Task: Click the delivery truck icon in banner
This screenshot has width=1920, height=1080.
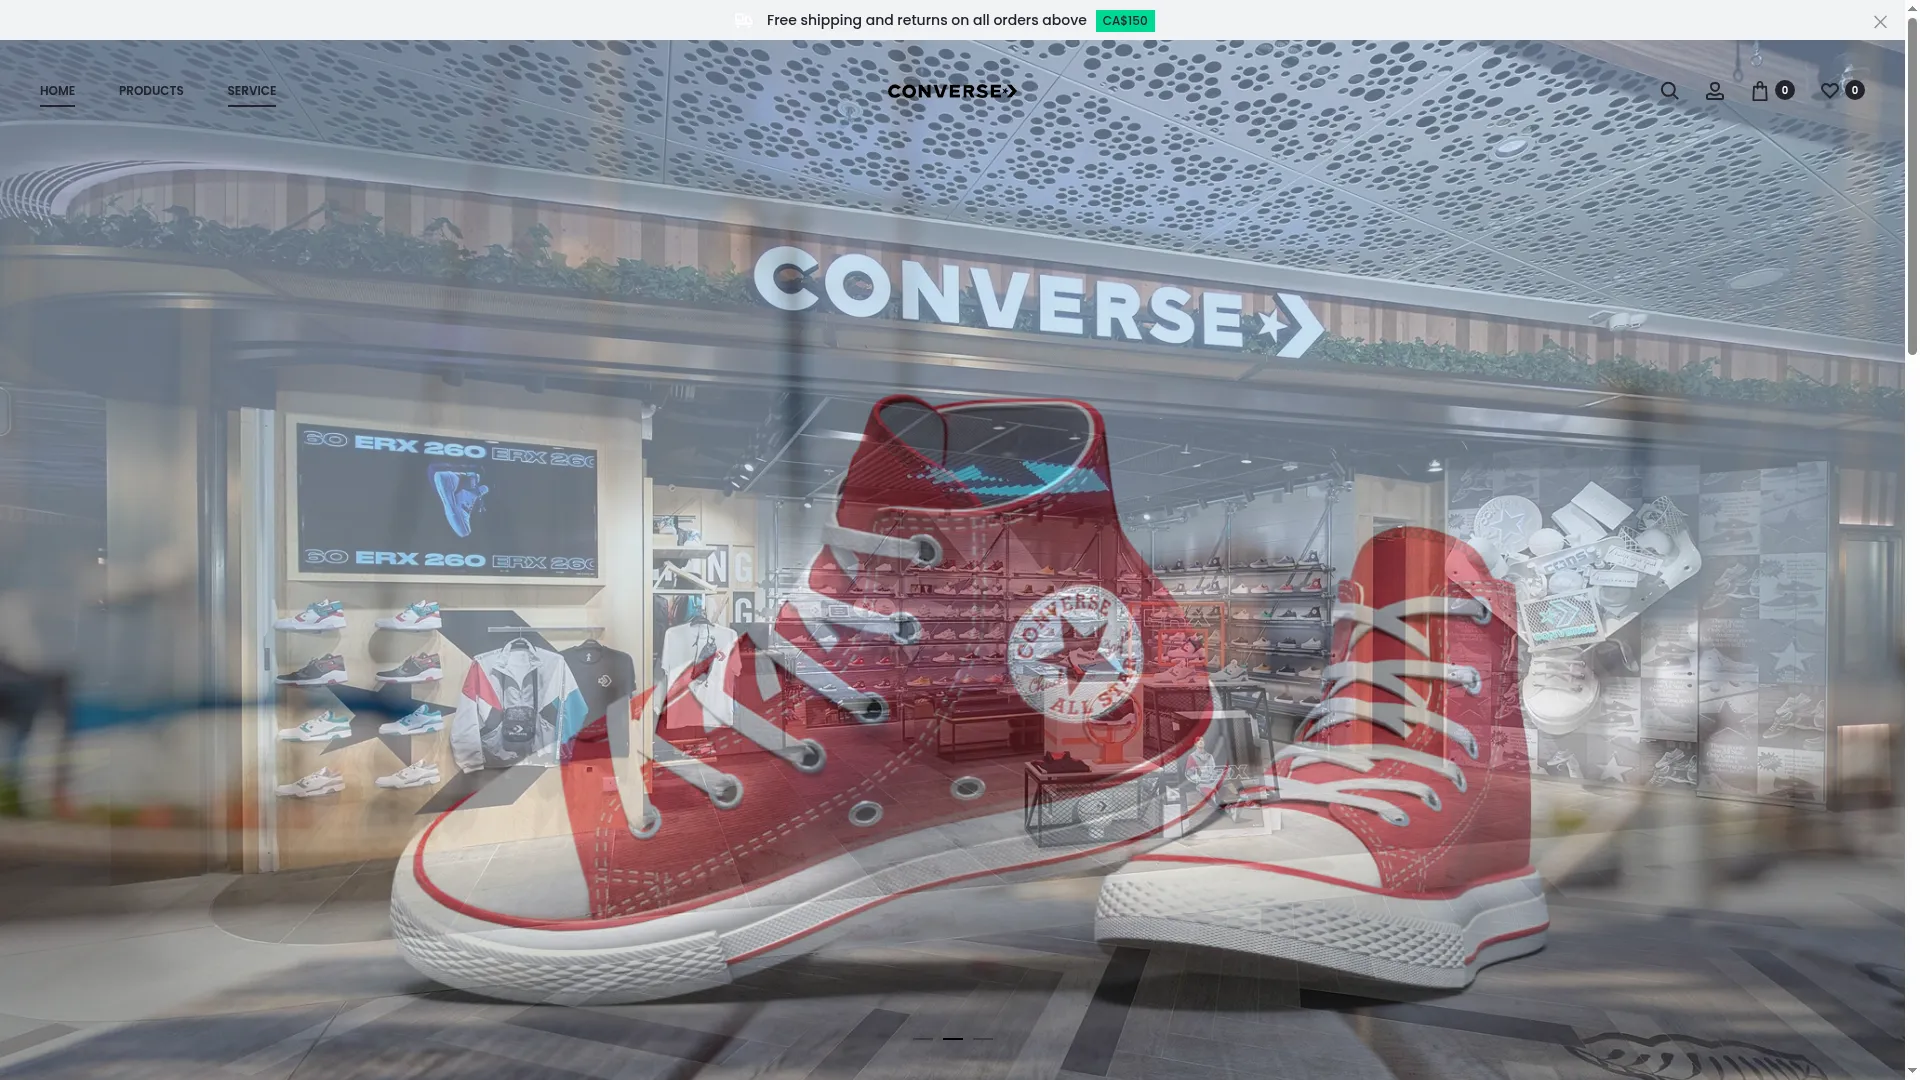Action: [743, 20]
